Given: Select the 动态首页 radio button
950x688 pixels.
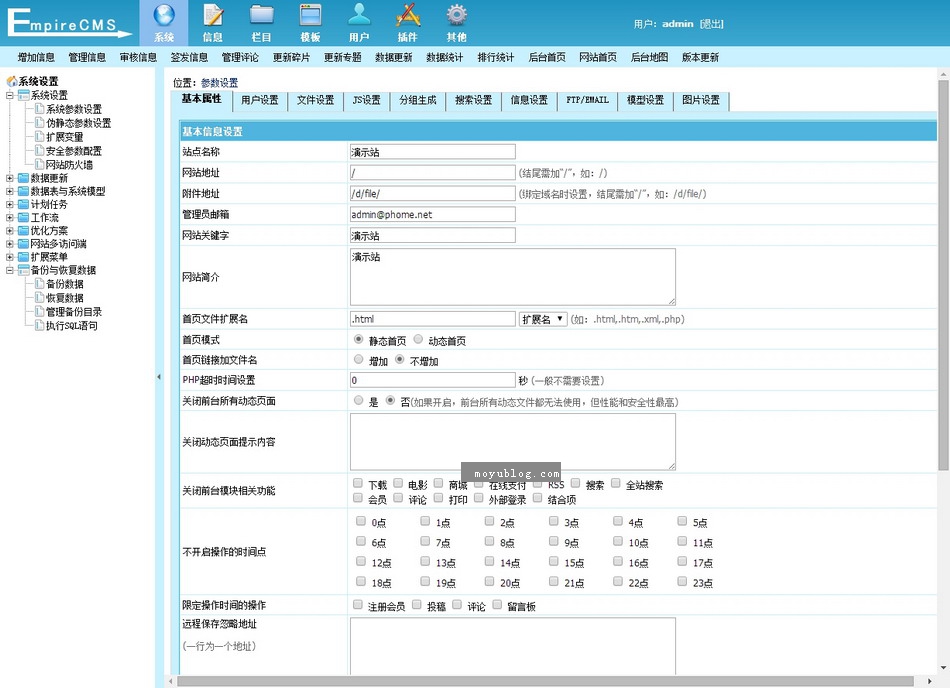Looking at the screenshot, I should point(418,340).
